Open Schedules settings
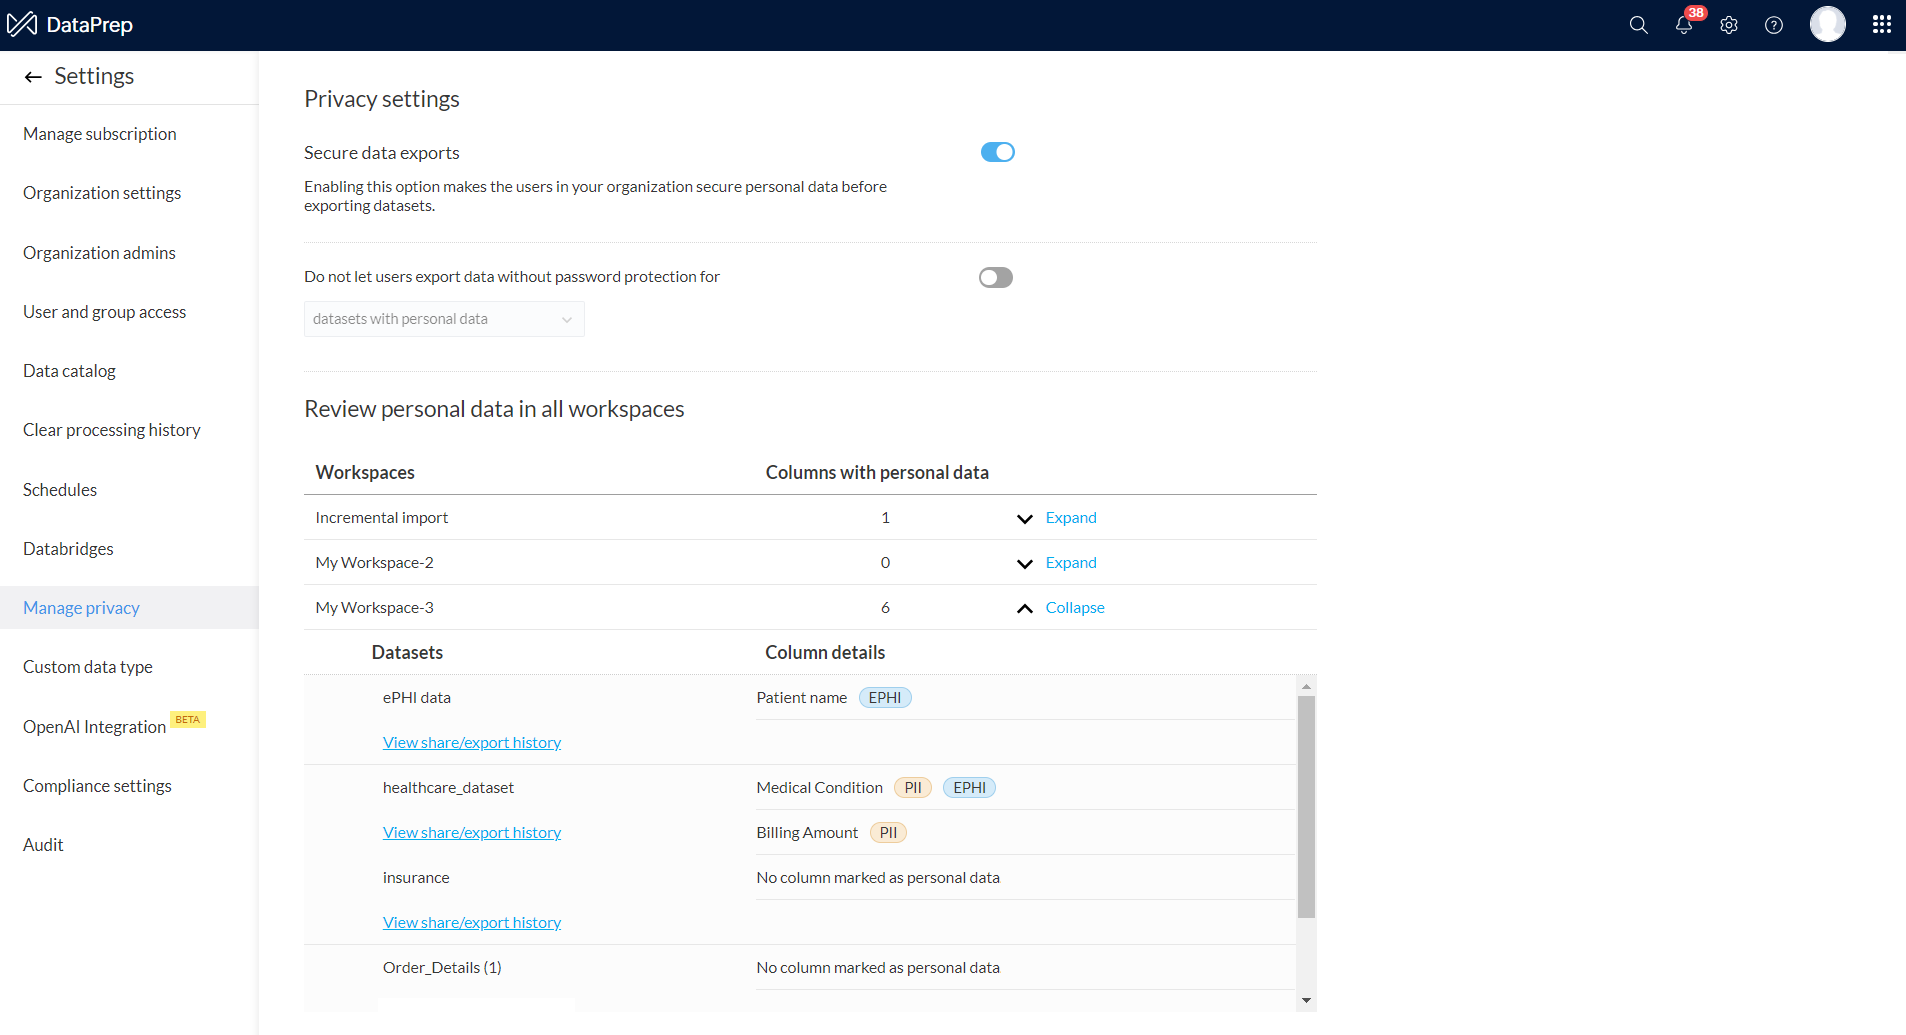Viewport: 1906px width, 1035px height. (60, 490)
